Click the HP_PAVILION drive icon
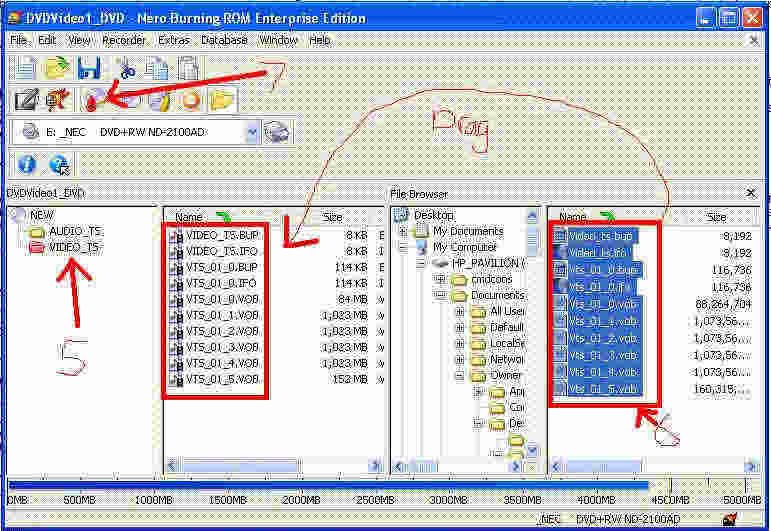771x531 pixels. [x=441, y=263]
